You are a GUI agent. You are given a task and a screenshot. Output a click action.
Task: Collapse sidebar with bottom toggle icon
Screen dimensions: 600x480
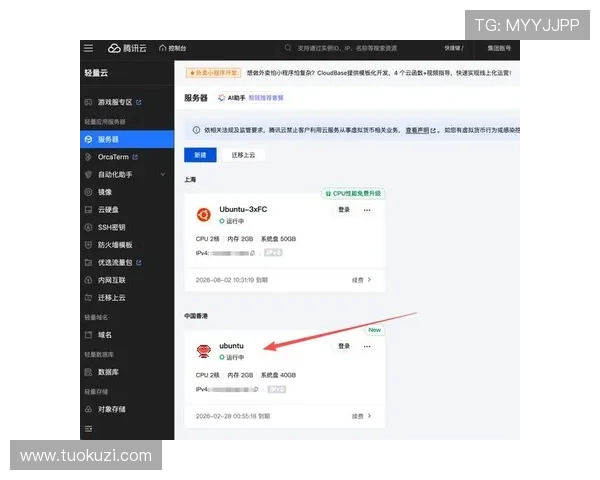pos(88,429)
